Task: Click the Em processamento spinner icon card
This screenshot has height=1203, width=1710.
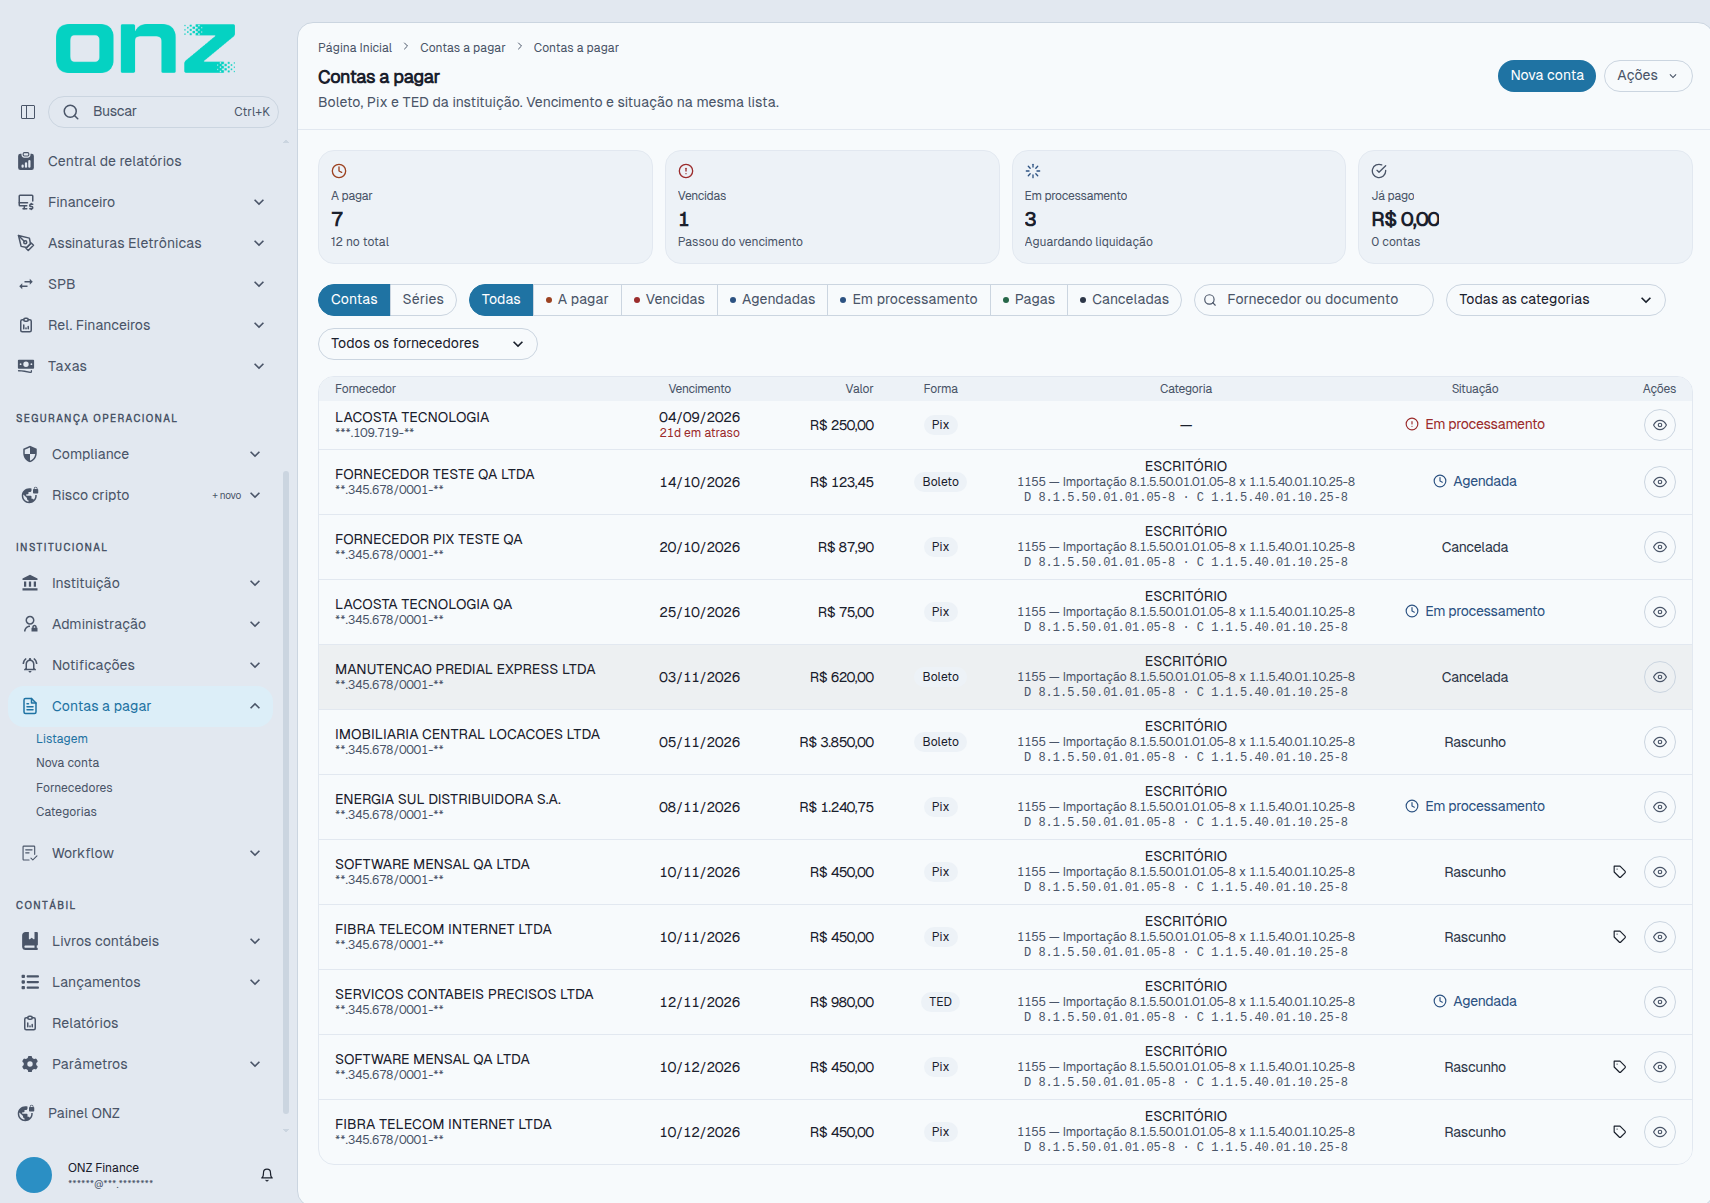Action: coord(1033,171)
